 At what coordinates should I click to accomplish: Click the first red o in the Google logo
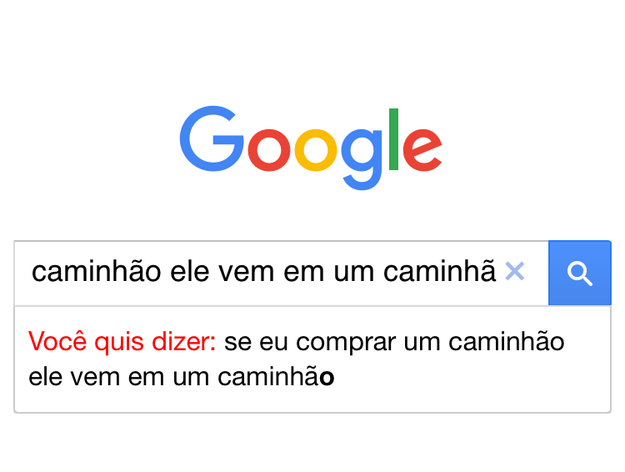tap(269, 150)
